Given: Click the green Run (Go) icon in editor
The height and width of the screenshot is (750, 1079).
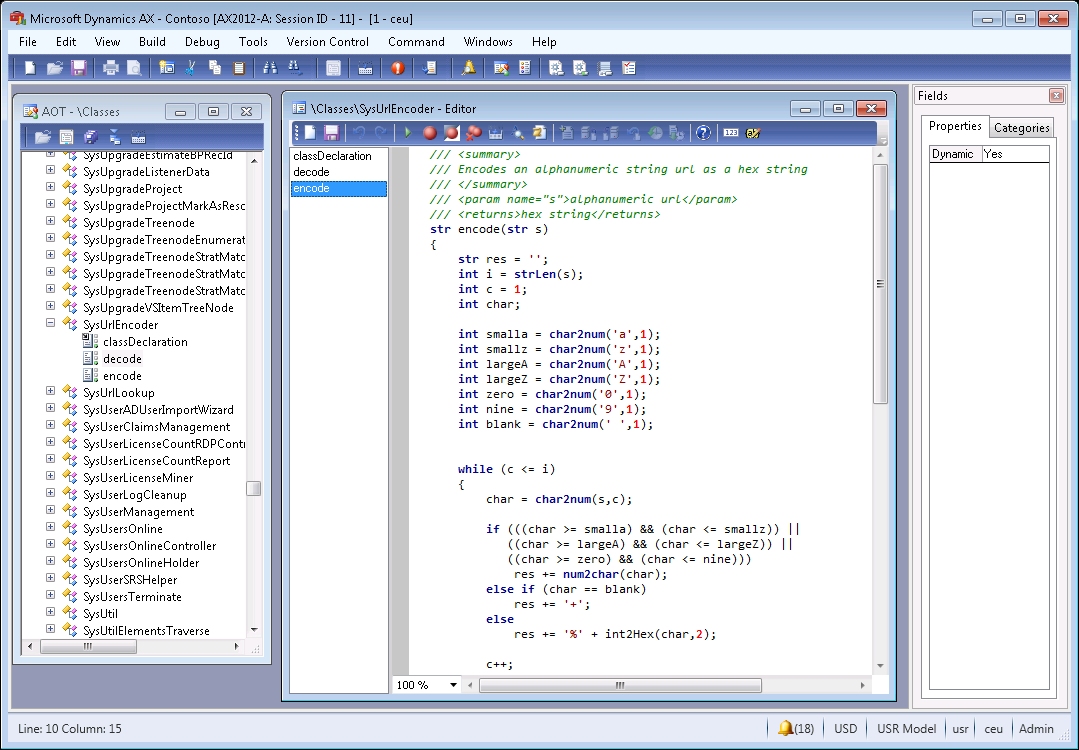Looking at the screenshot, I should pos(407,133).
